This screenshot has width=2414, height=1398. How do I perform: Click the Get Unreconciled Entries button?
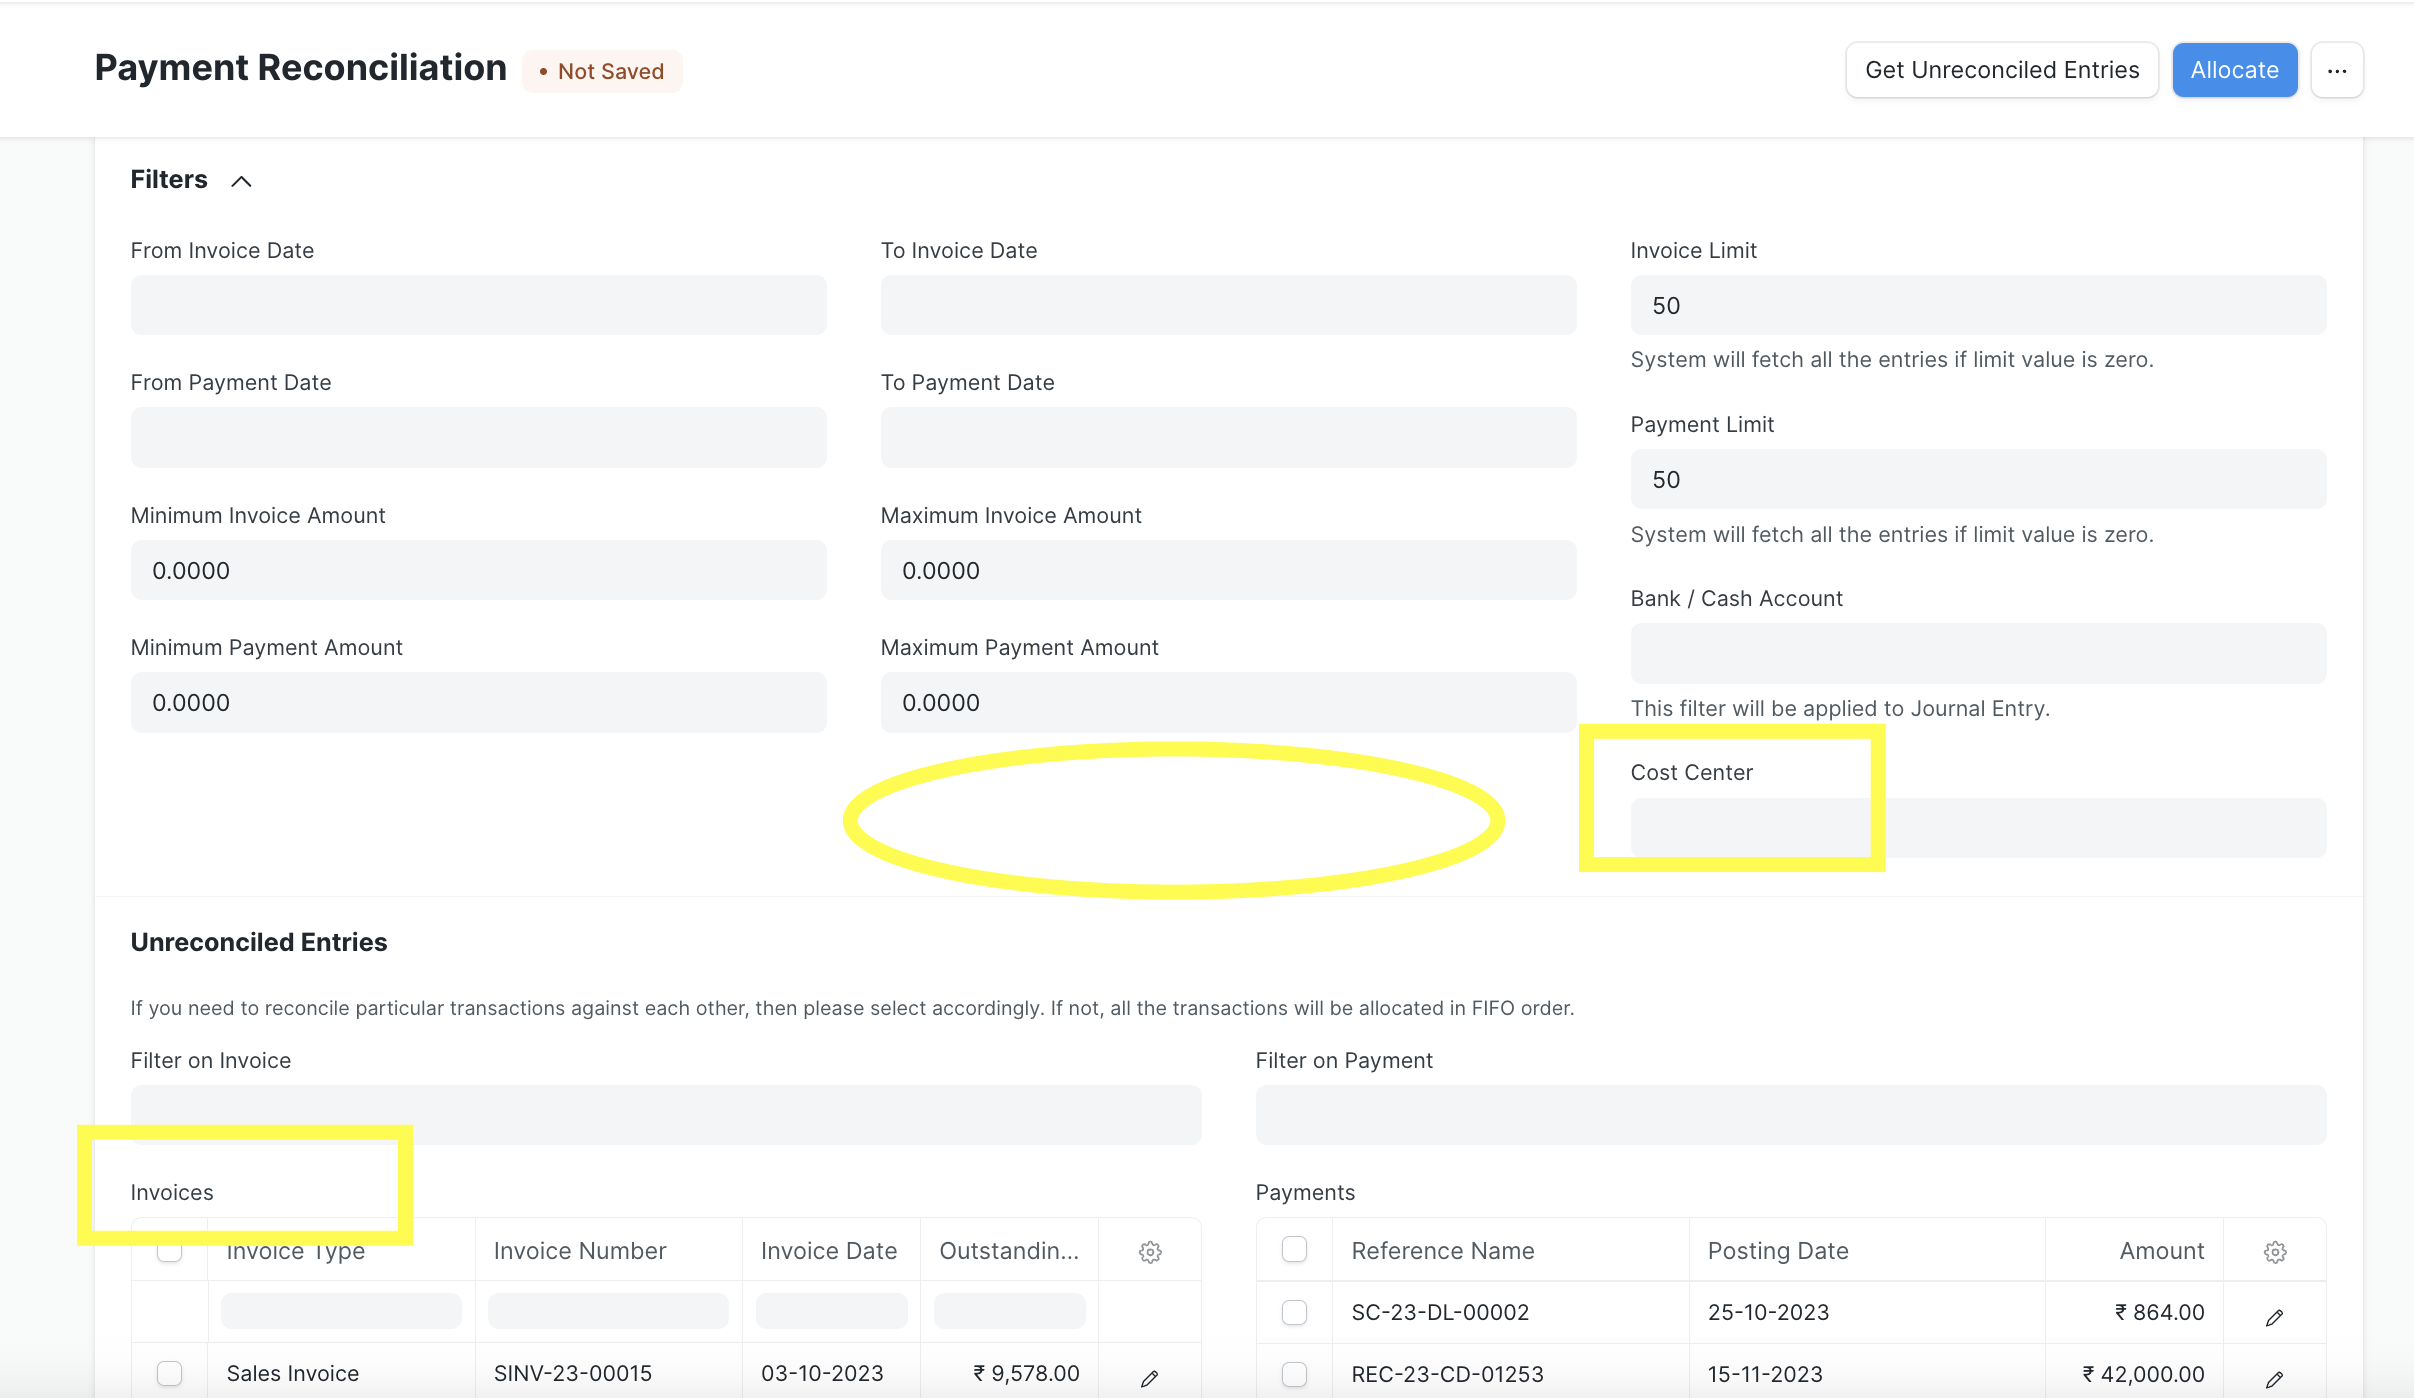[x=2001, y=69]
